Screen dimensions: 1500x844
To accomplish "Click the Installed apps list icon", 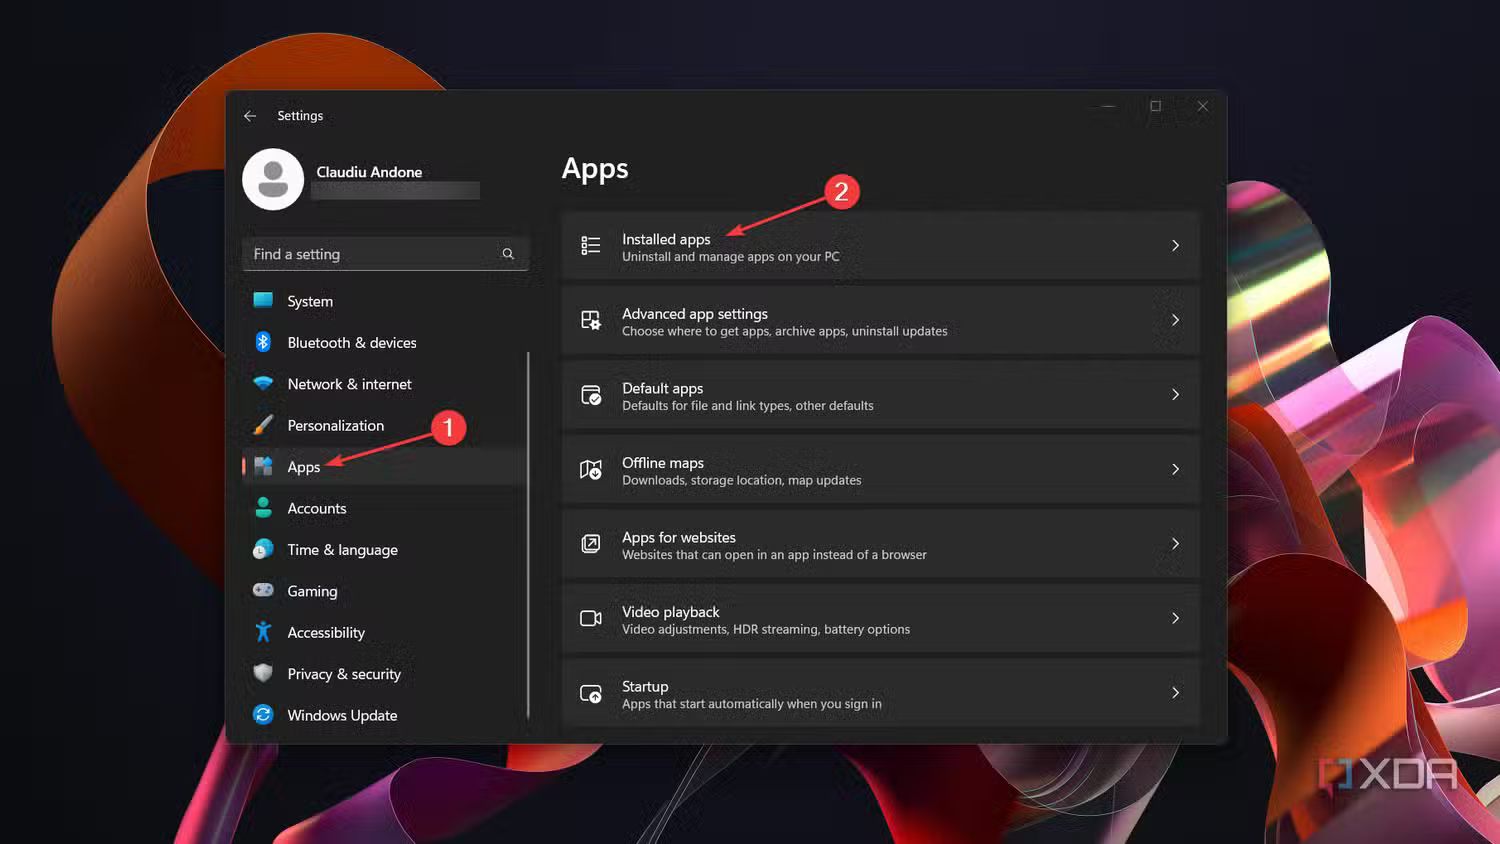I will pos(591,246).
